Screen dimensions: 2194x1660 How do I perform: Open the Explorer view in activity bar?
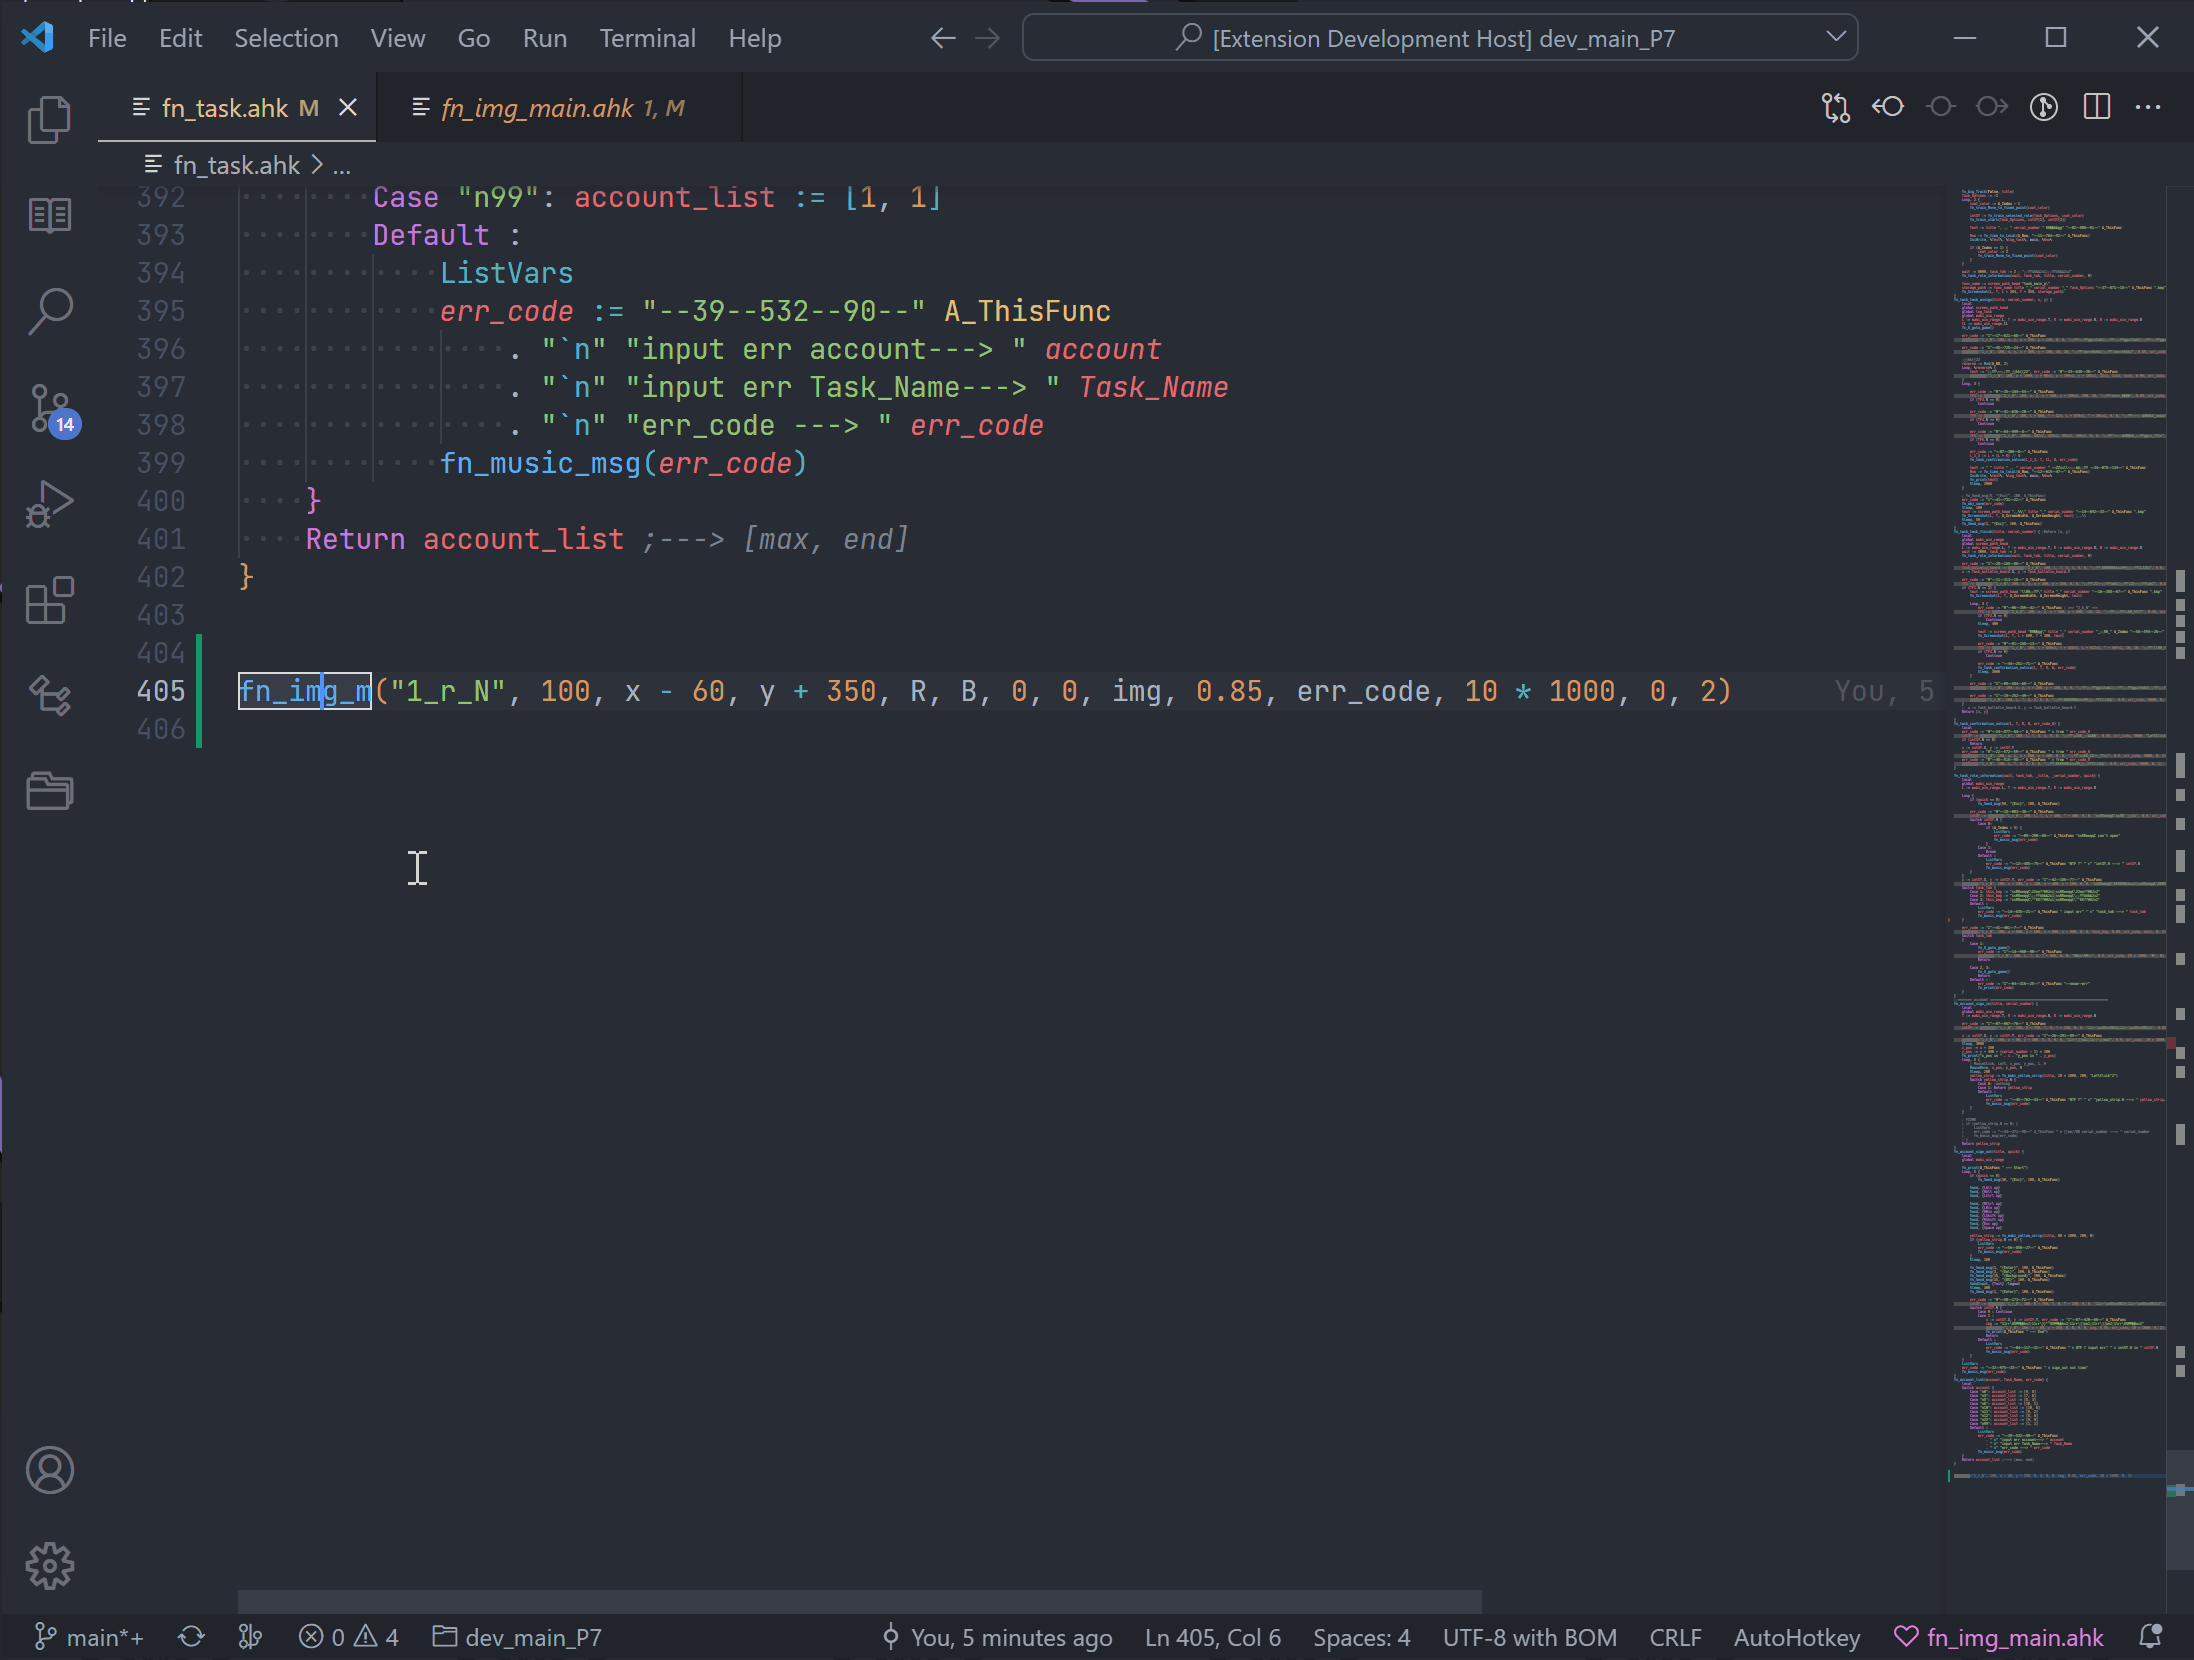tap(49, 120)
